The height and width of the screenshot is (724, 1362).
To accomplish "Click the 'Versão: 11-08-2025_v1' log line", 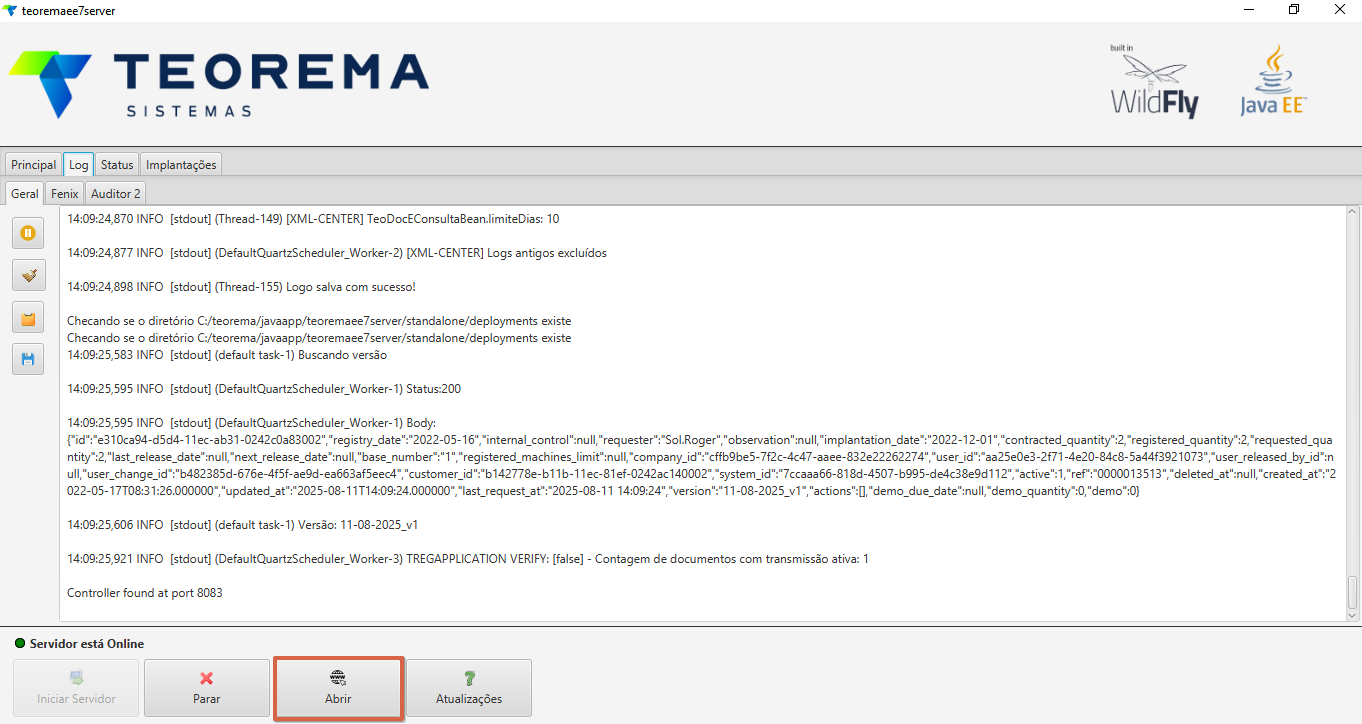I will point(242,524).
